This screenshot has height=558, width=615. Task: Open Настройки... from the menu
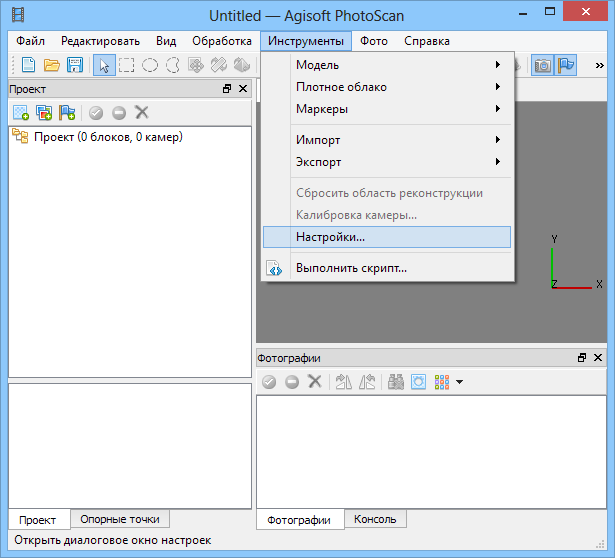[x=387, y=237]
